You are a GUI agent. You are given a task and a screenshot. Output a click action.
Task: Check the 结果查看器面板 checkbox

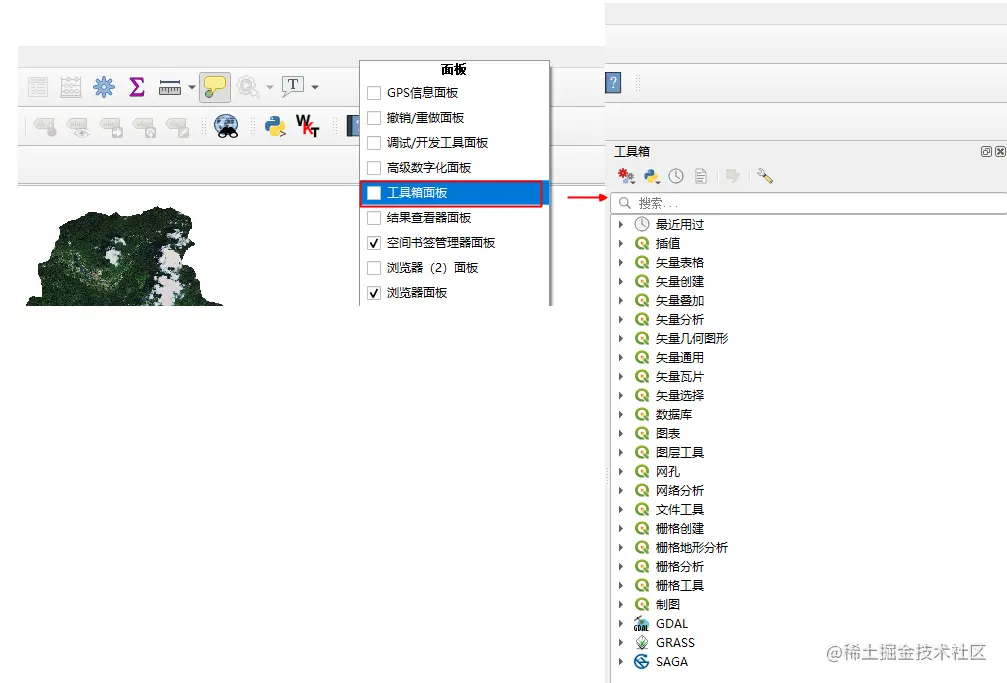tap(374, 218)
